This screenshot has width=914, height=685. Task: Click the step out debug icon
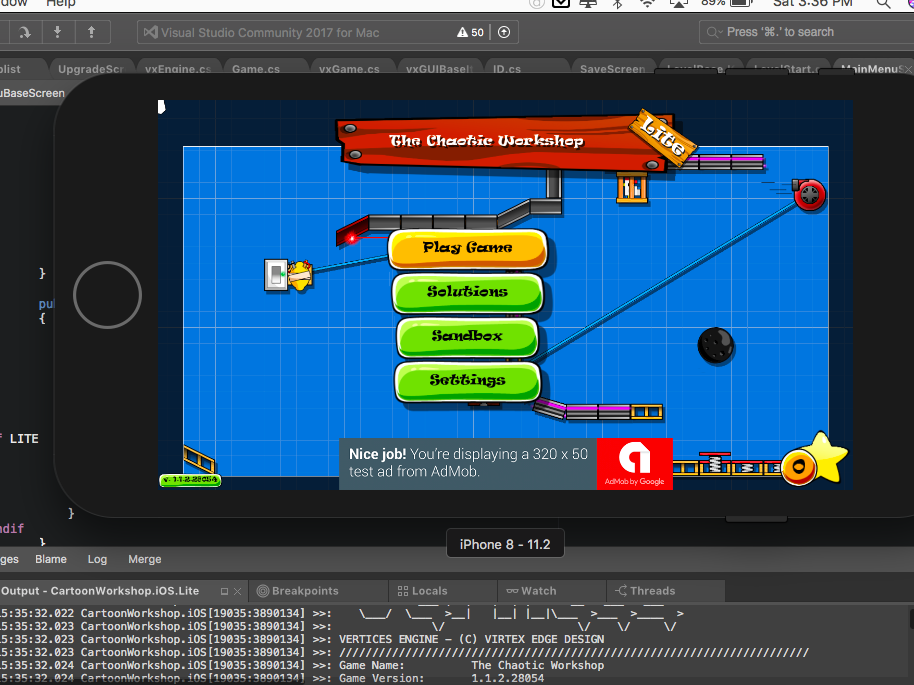[91, 32]
